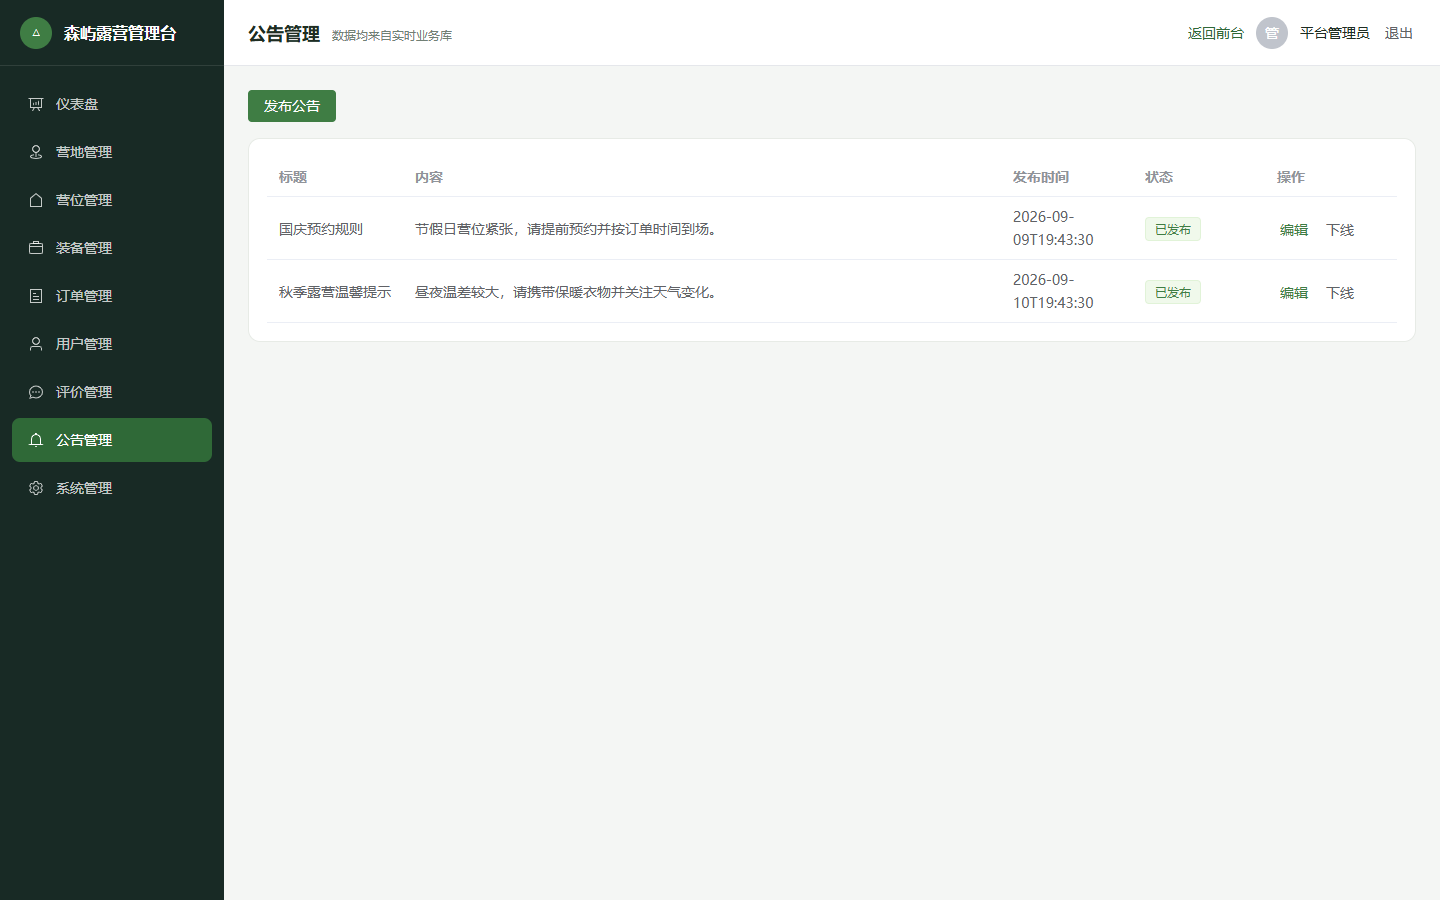The width and height of the screenshot is (1440, 900).
Task: Click the bell icon beside 公告管理
Action: pos(36,440)
